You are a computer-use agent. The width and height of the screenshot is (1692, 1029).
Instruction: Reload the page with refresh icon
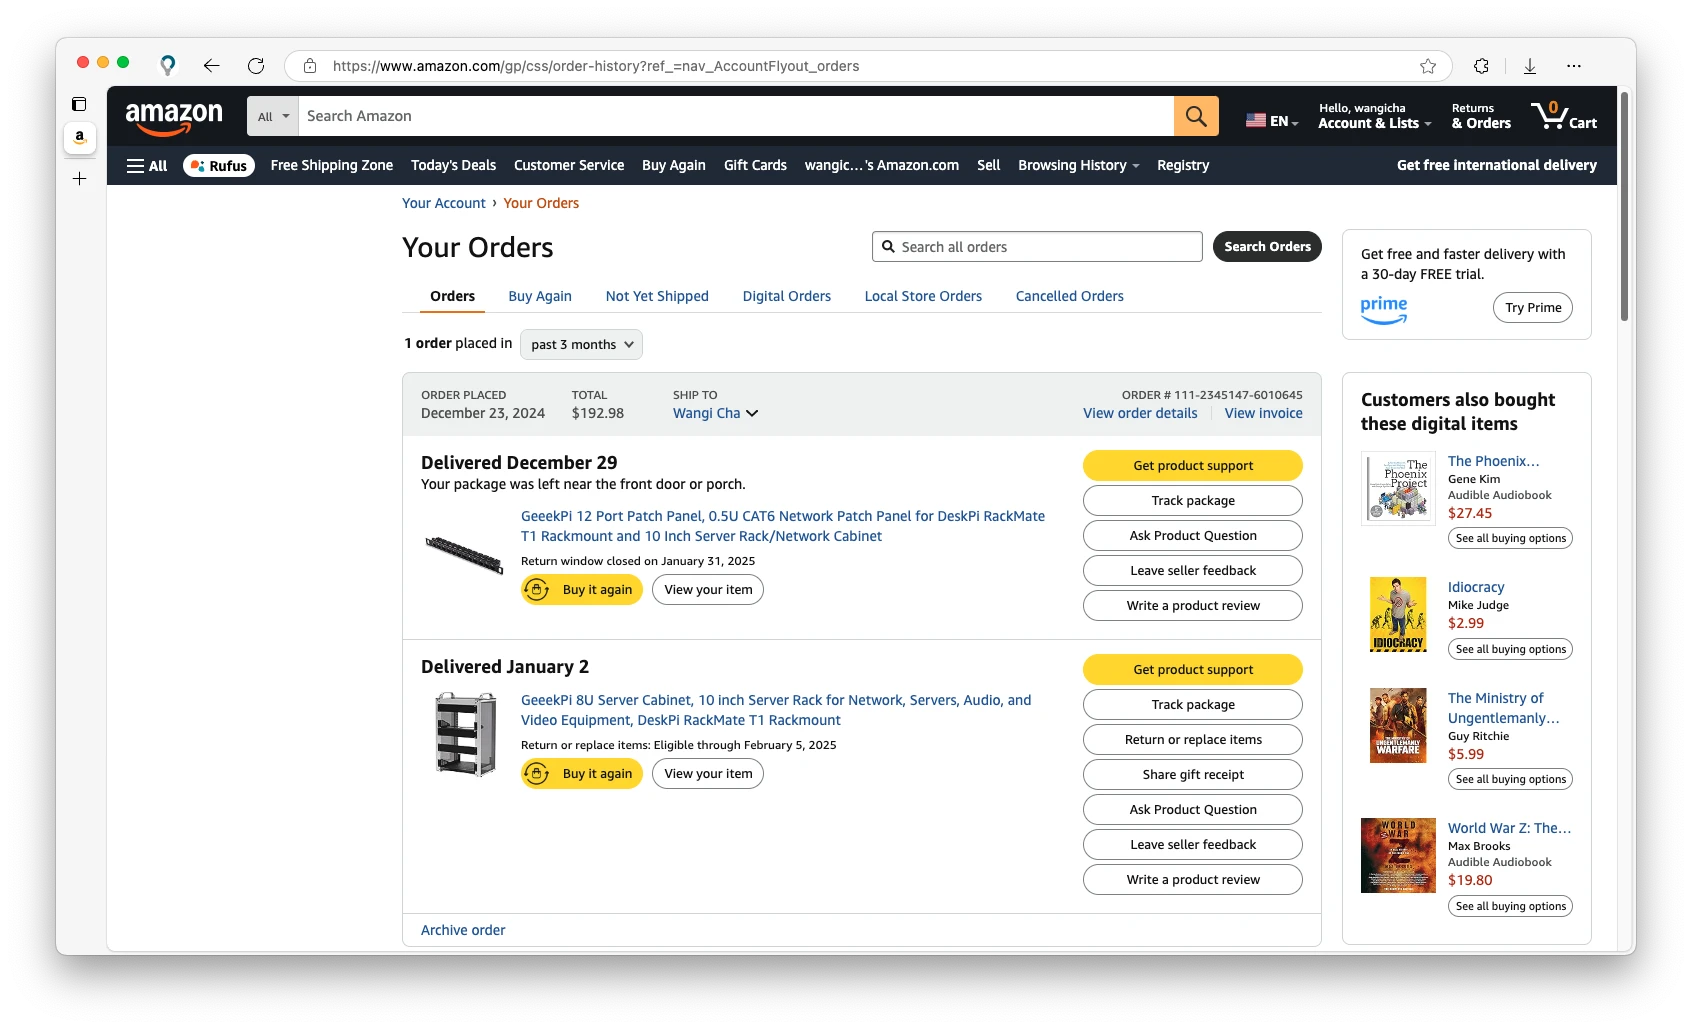click(256, 66)
